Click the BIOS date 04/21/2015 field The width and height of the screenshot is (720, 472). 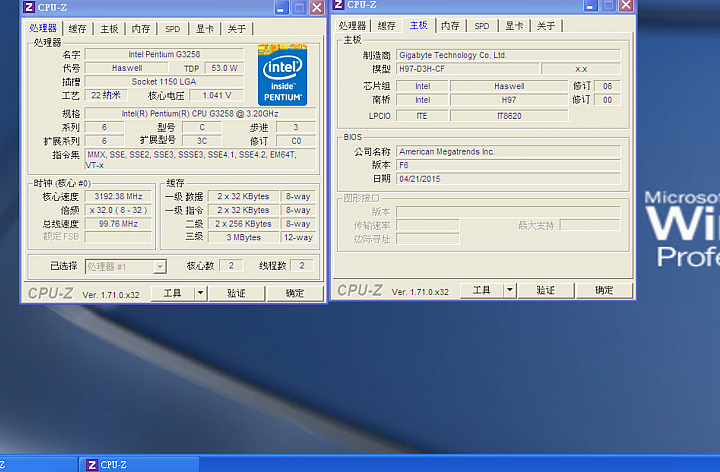[508, 179]
